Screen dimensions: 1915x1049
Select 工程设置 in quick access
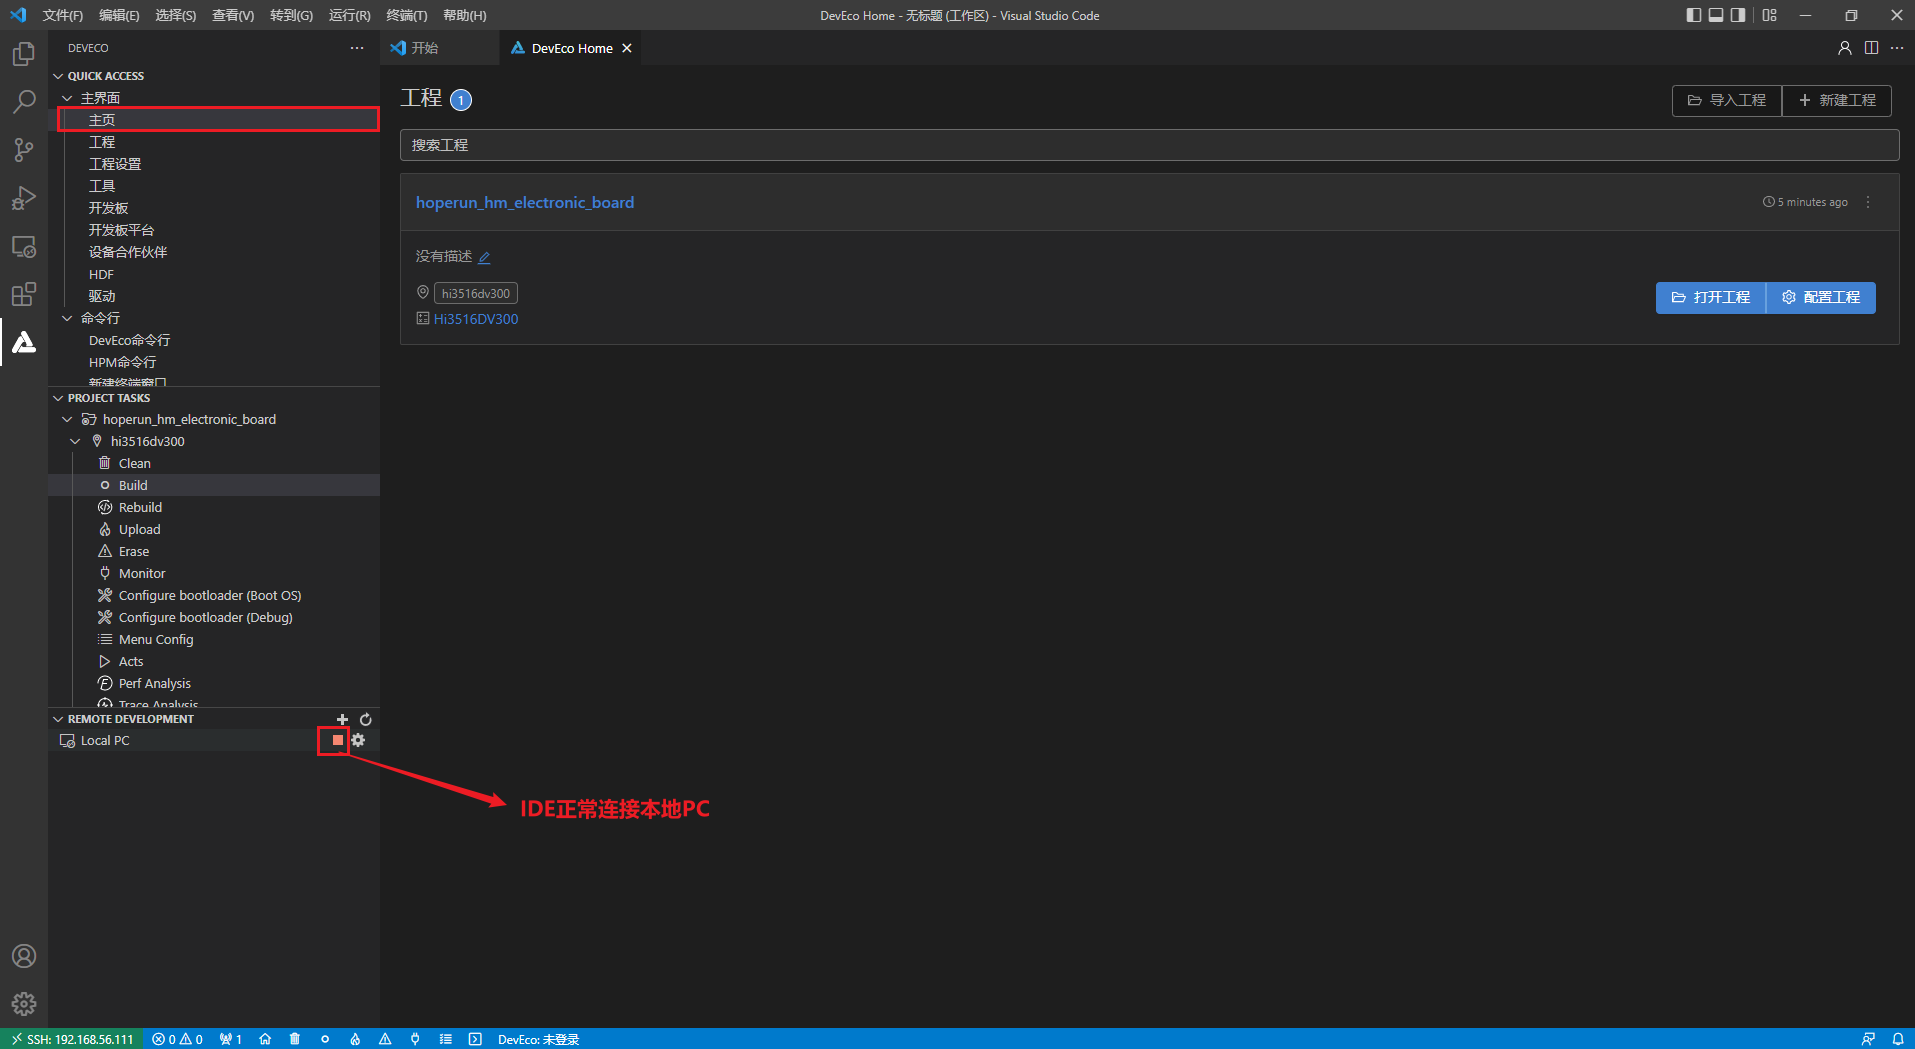pos(214,164)
